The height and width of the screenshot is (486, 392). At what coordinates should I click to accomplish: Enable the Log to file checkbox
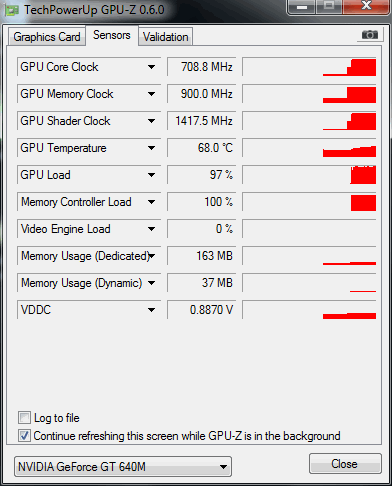[x=24, y=418]
